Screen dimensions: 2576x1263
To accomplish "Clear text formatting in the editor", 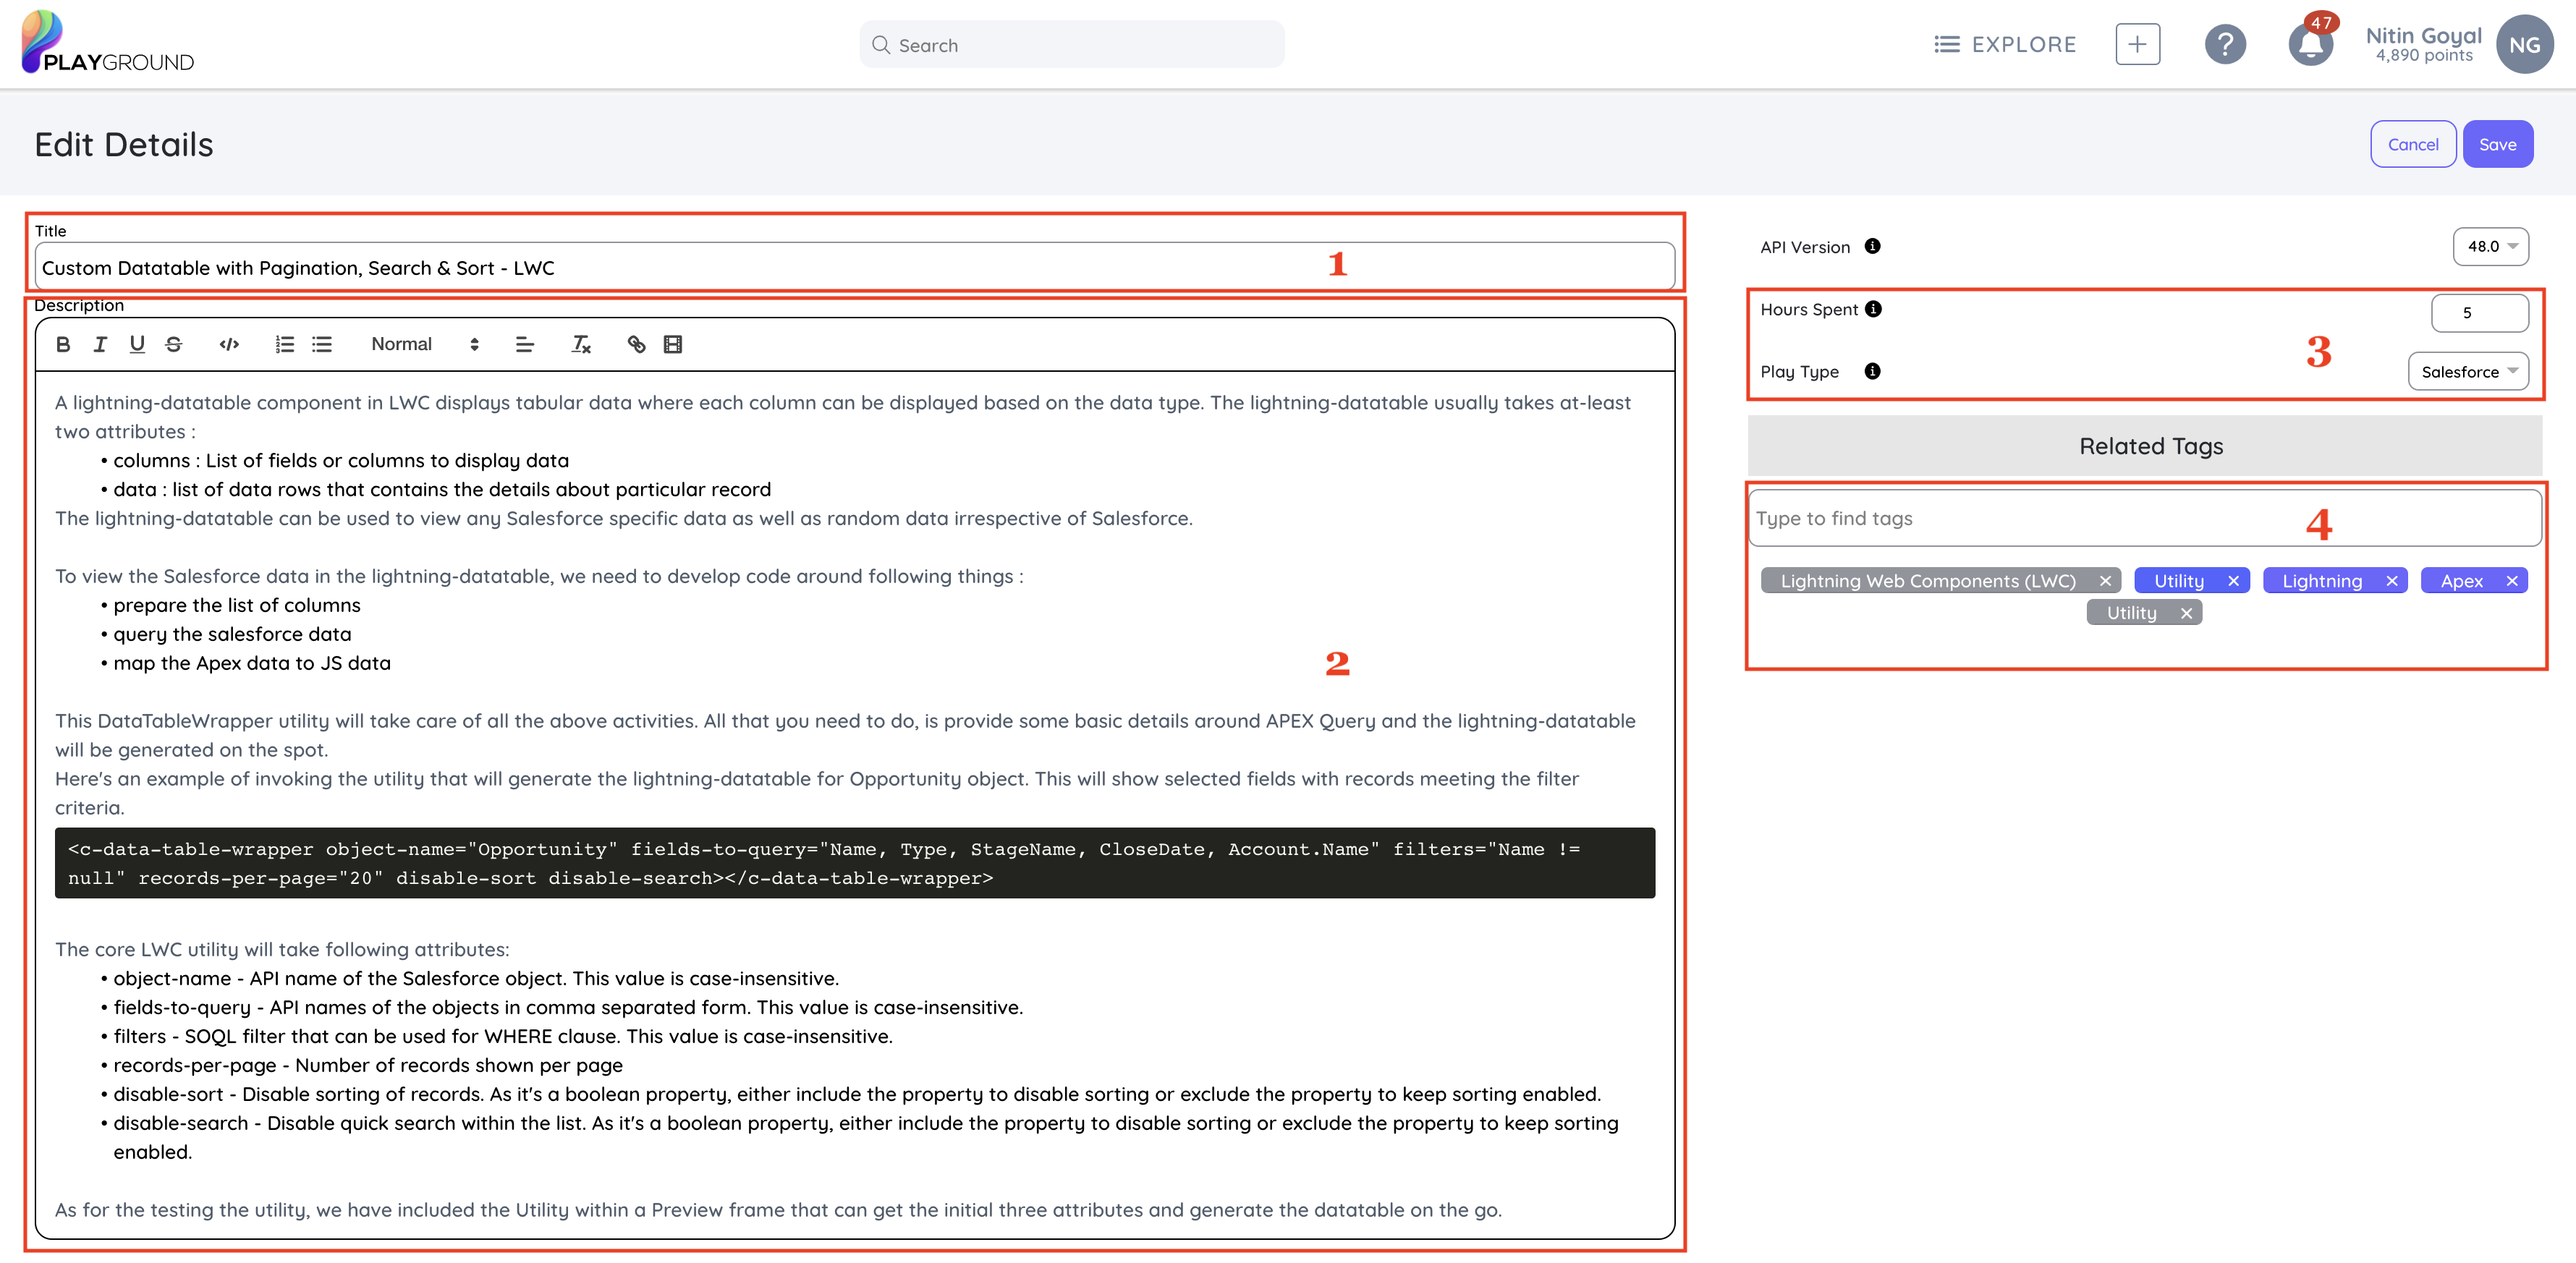I will coord(581,345).
